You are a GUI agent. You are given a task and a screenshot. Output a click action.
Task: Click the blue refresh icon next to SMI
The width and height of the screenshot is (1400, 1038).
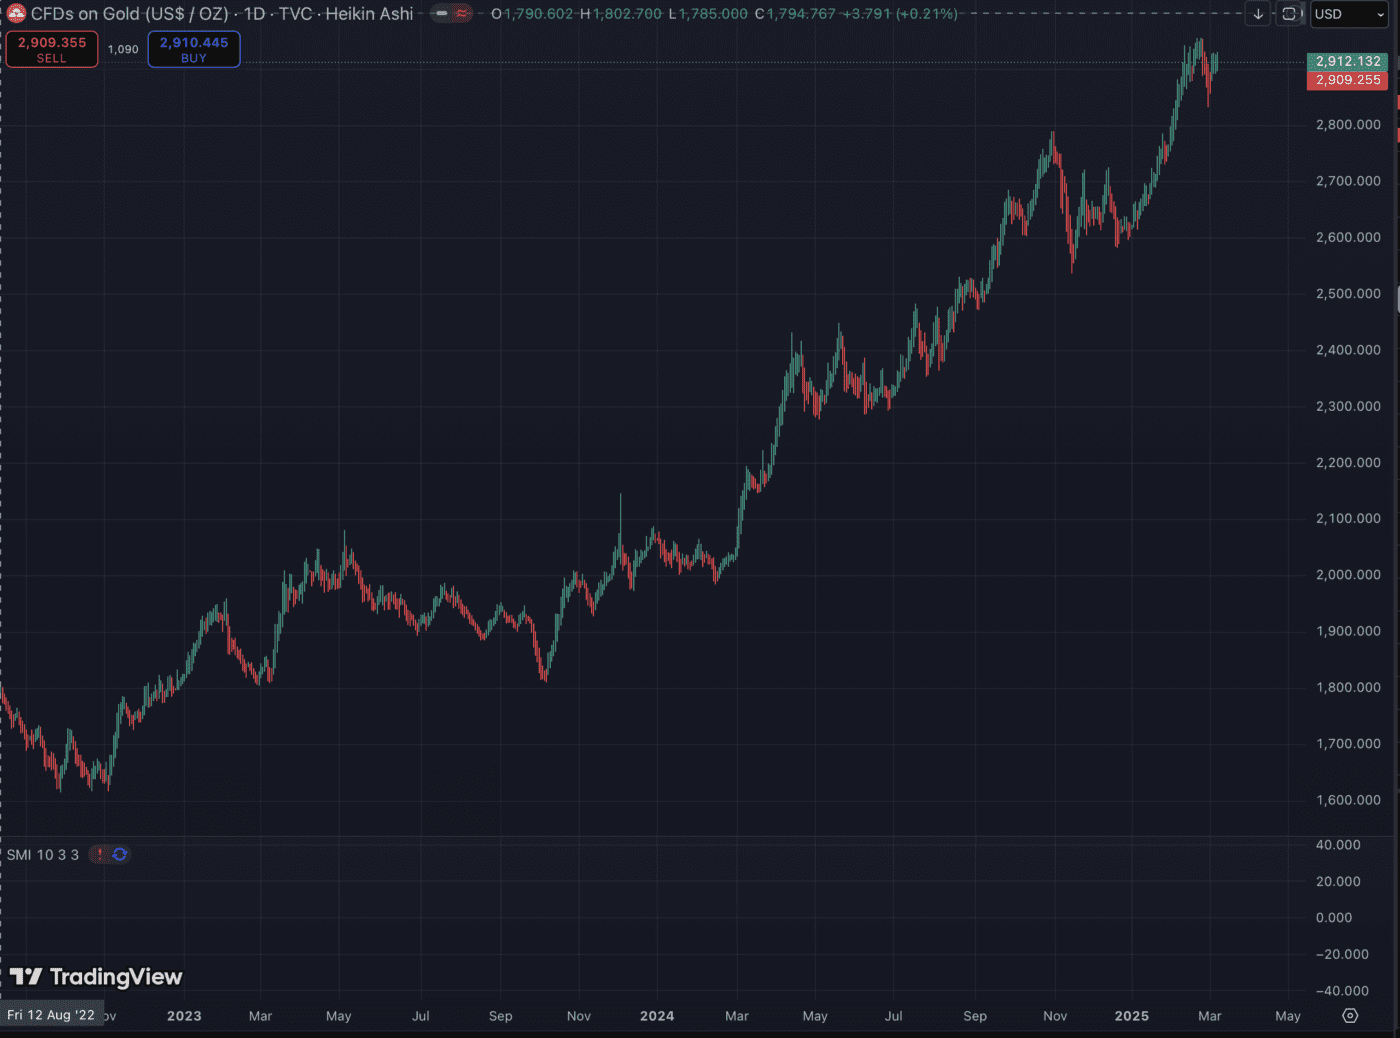pyautogui.click(x=120, y=855)
